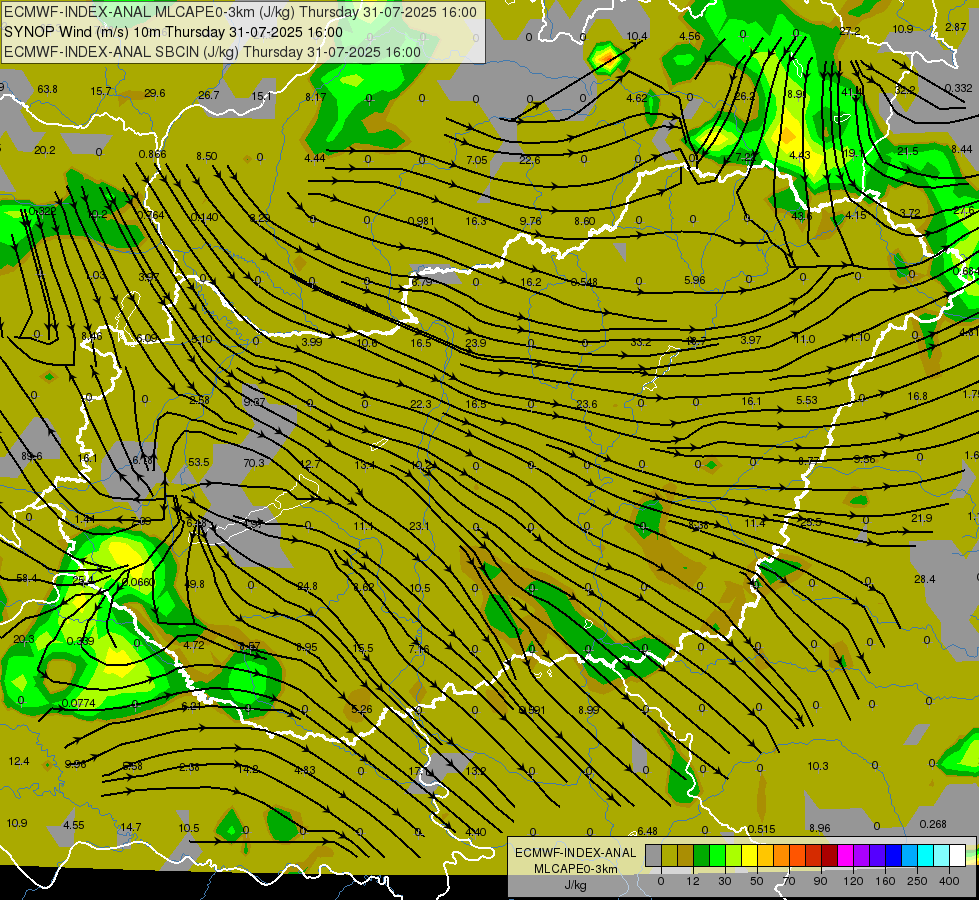Click the map value 33.2

641,342
